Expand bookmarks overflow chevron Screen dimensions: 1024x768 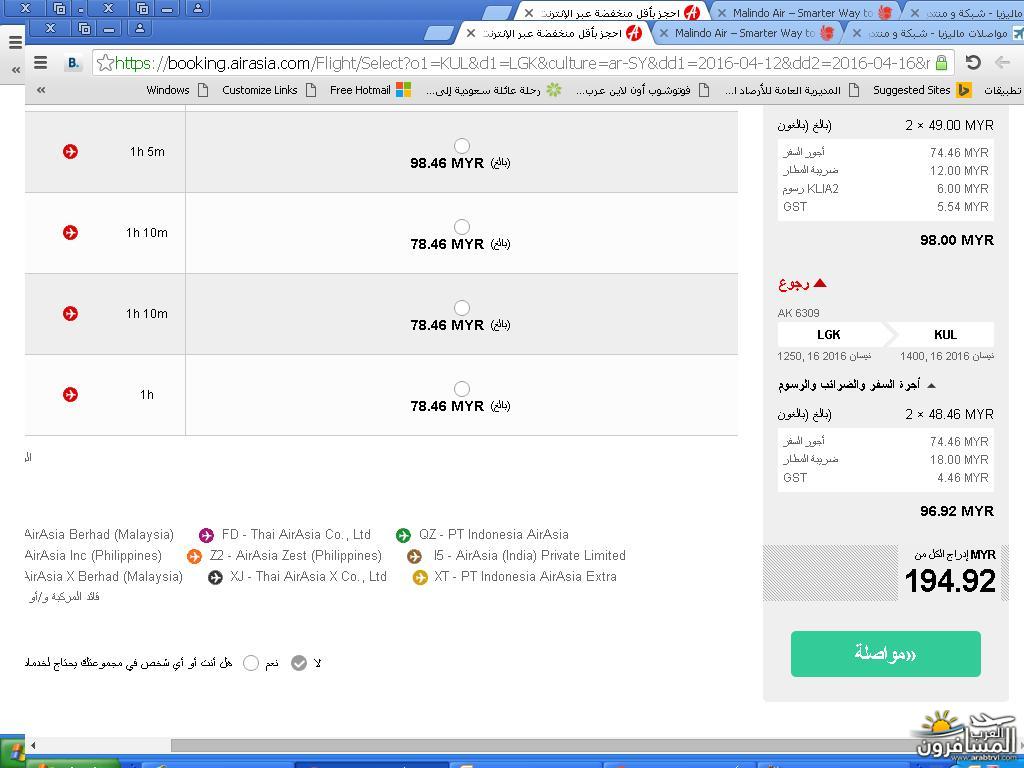click(41, 90)
